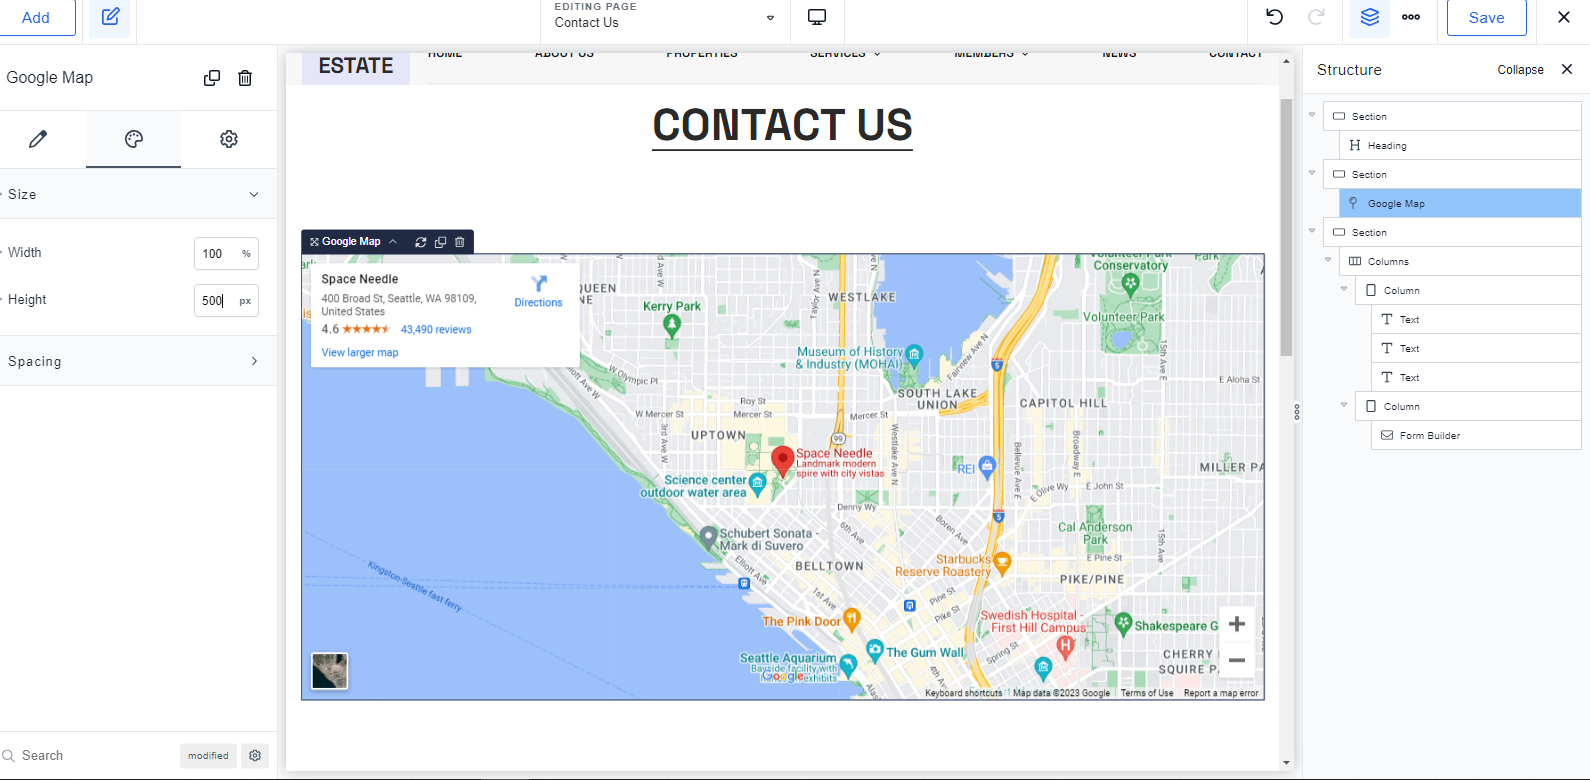The image size is (1590, 780).
Task: Collapse the second Column in Structure
Action: tap(1344, 405)
